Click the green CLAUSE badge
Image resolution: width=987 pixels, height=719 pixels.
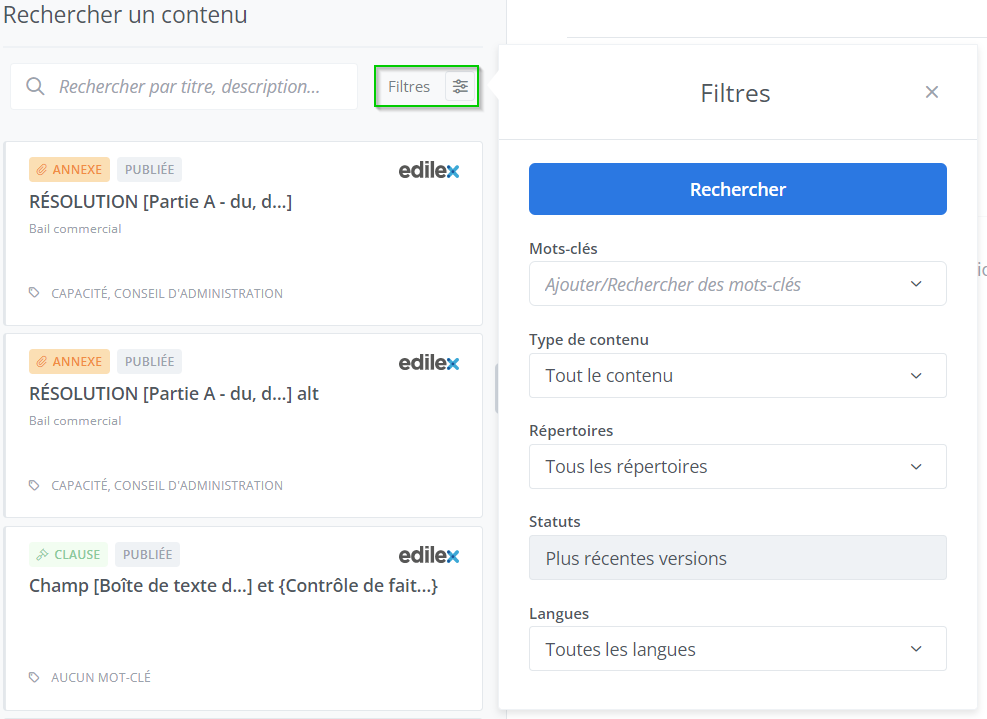69,554
